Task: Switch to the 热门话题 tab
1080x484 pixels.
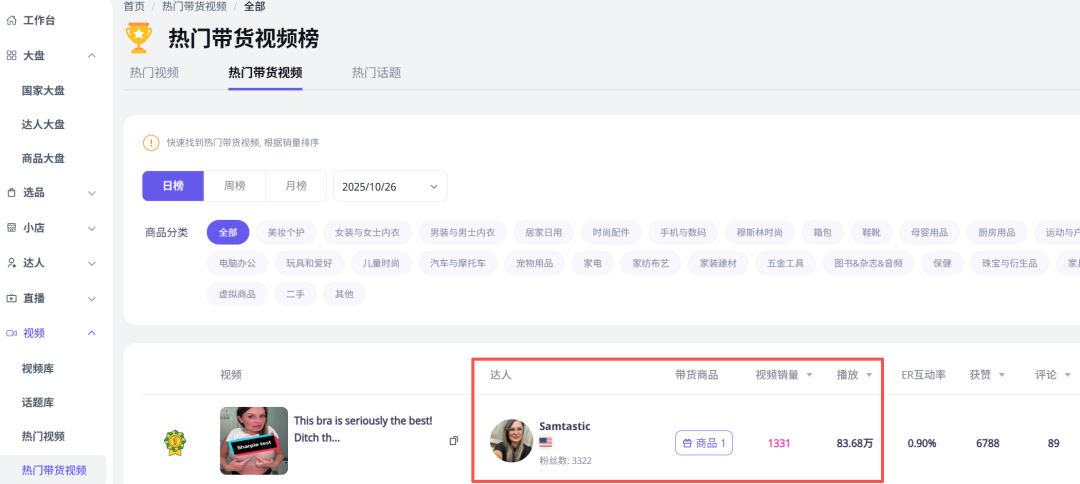Action: 376,73
